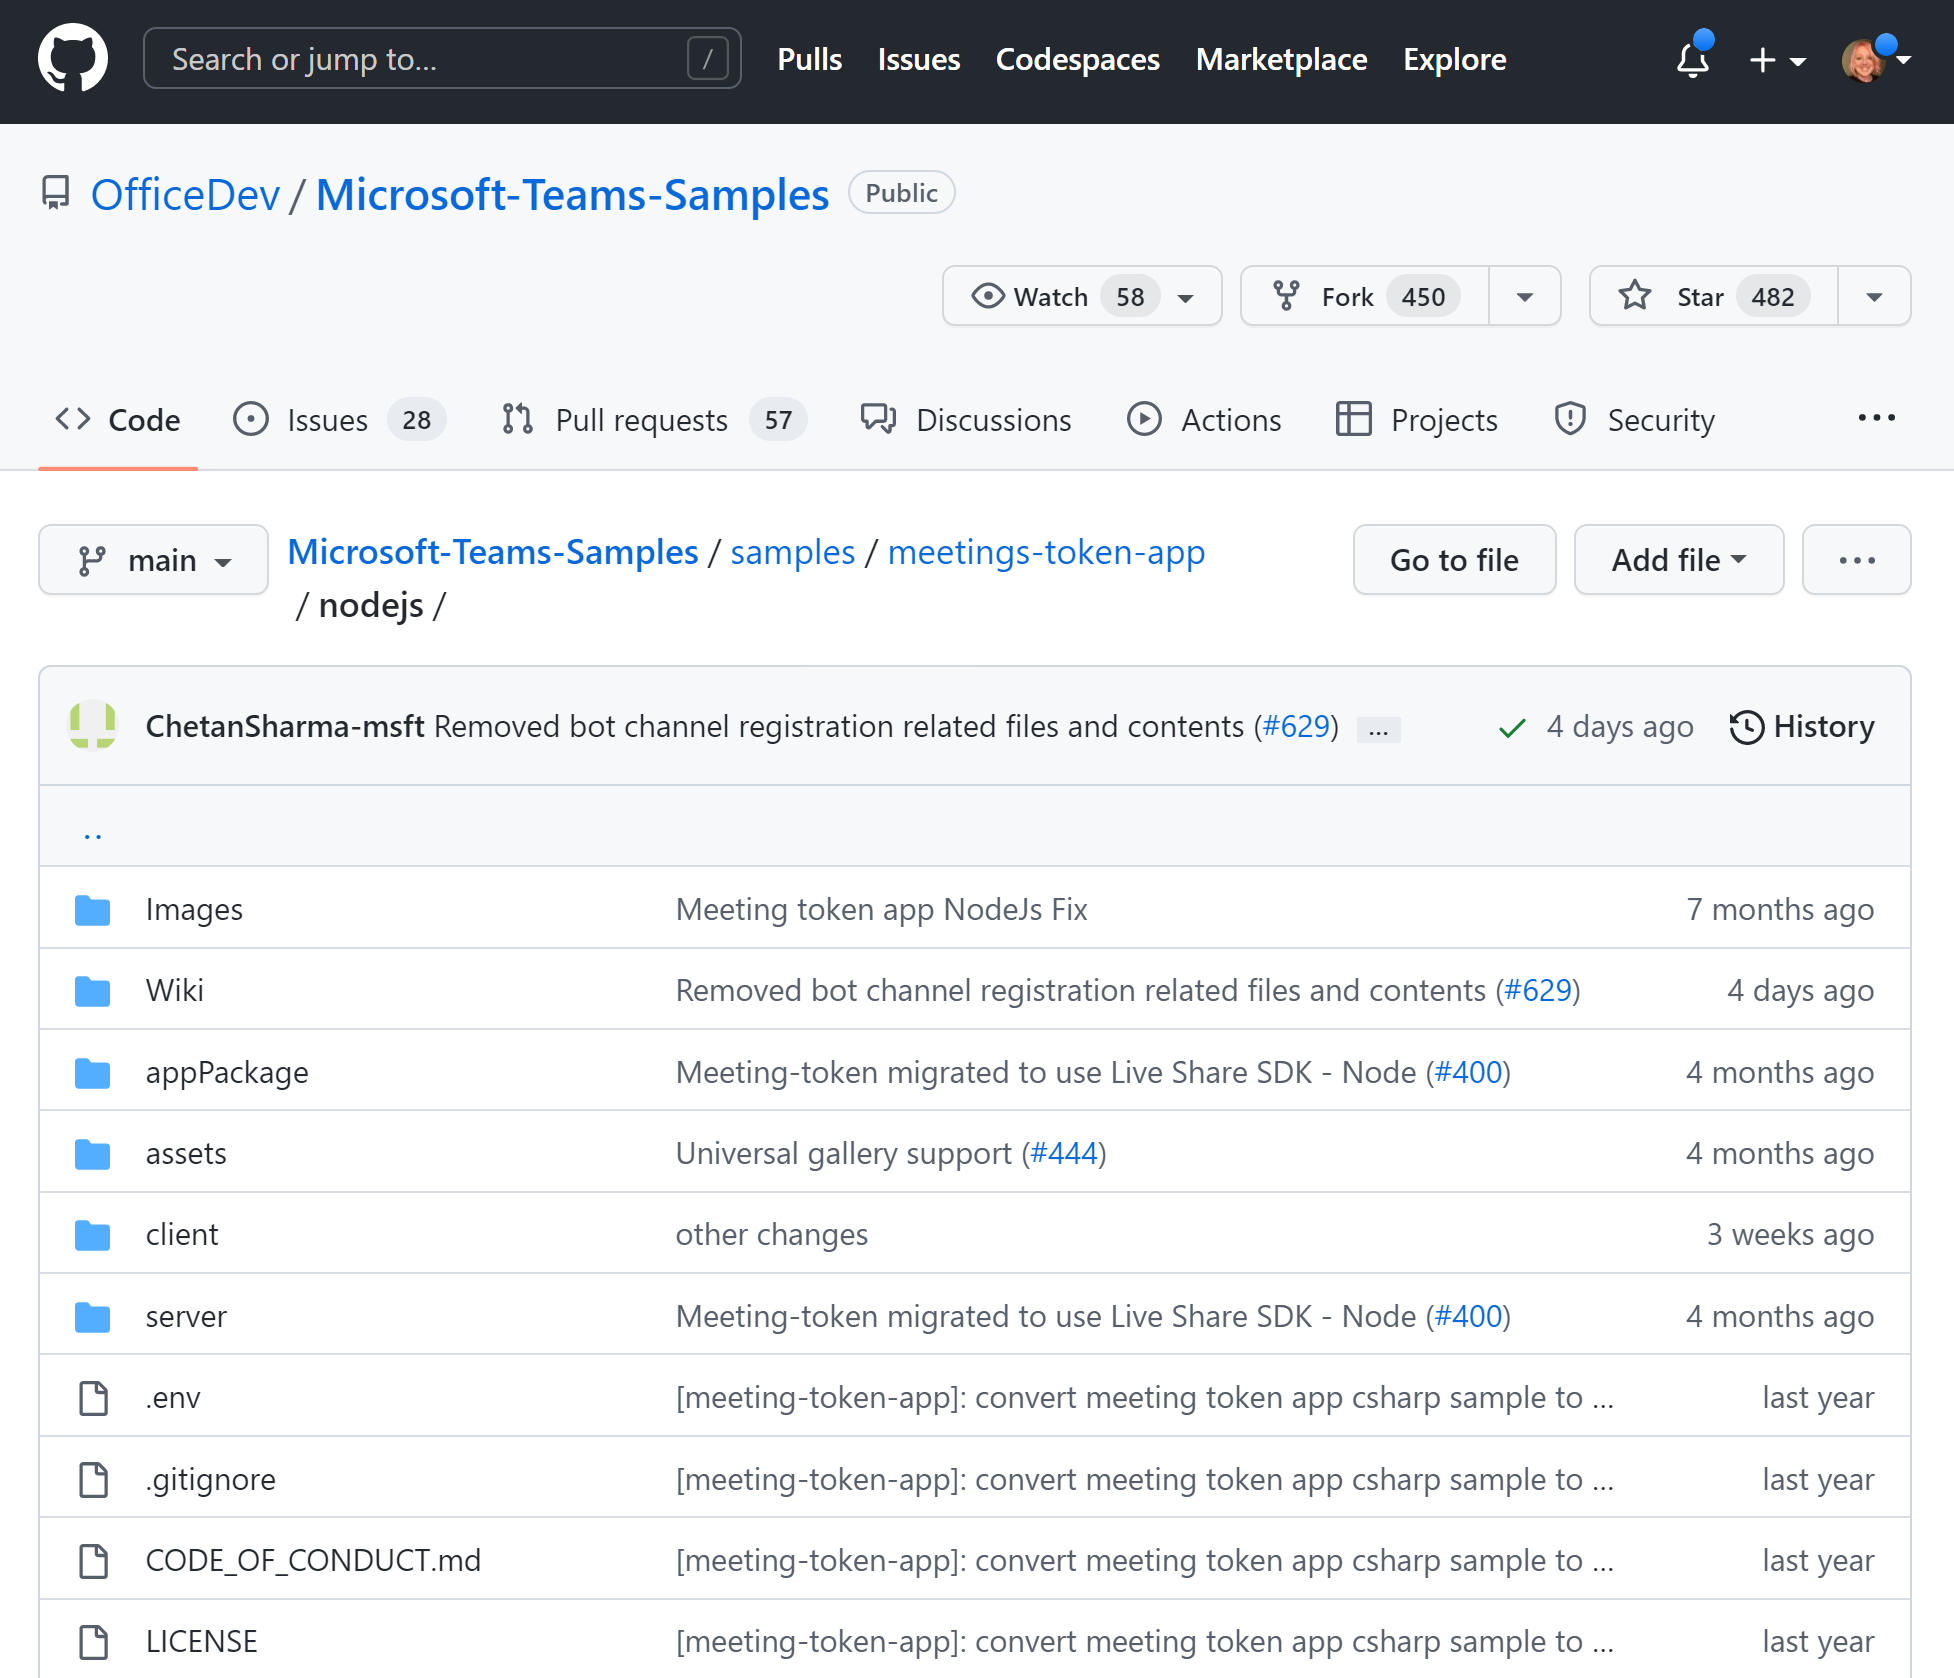Click the search input field

439,60
